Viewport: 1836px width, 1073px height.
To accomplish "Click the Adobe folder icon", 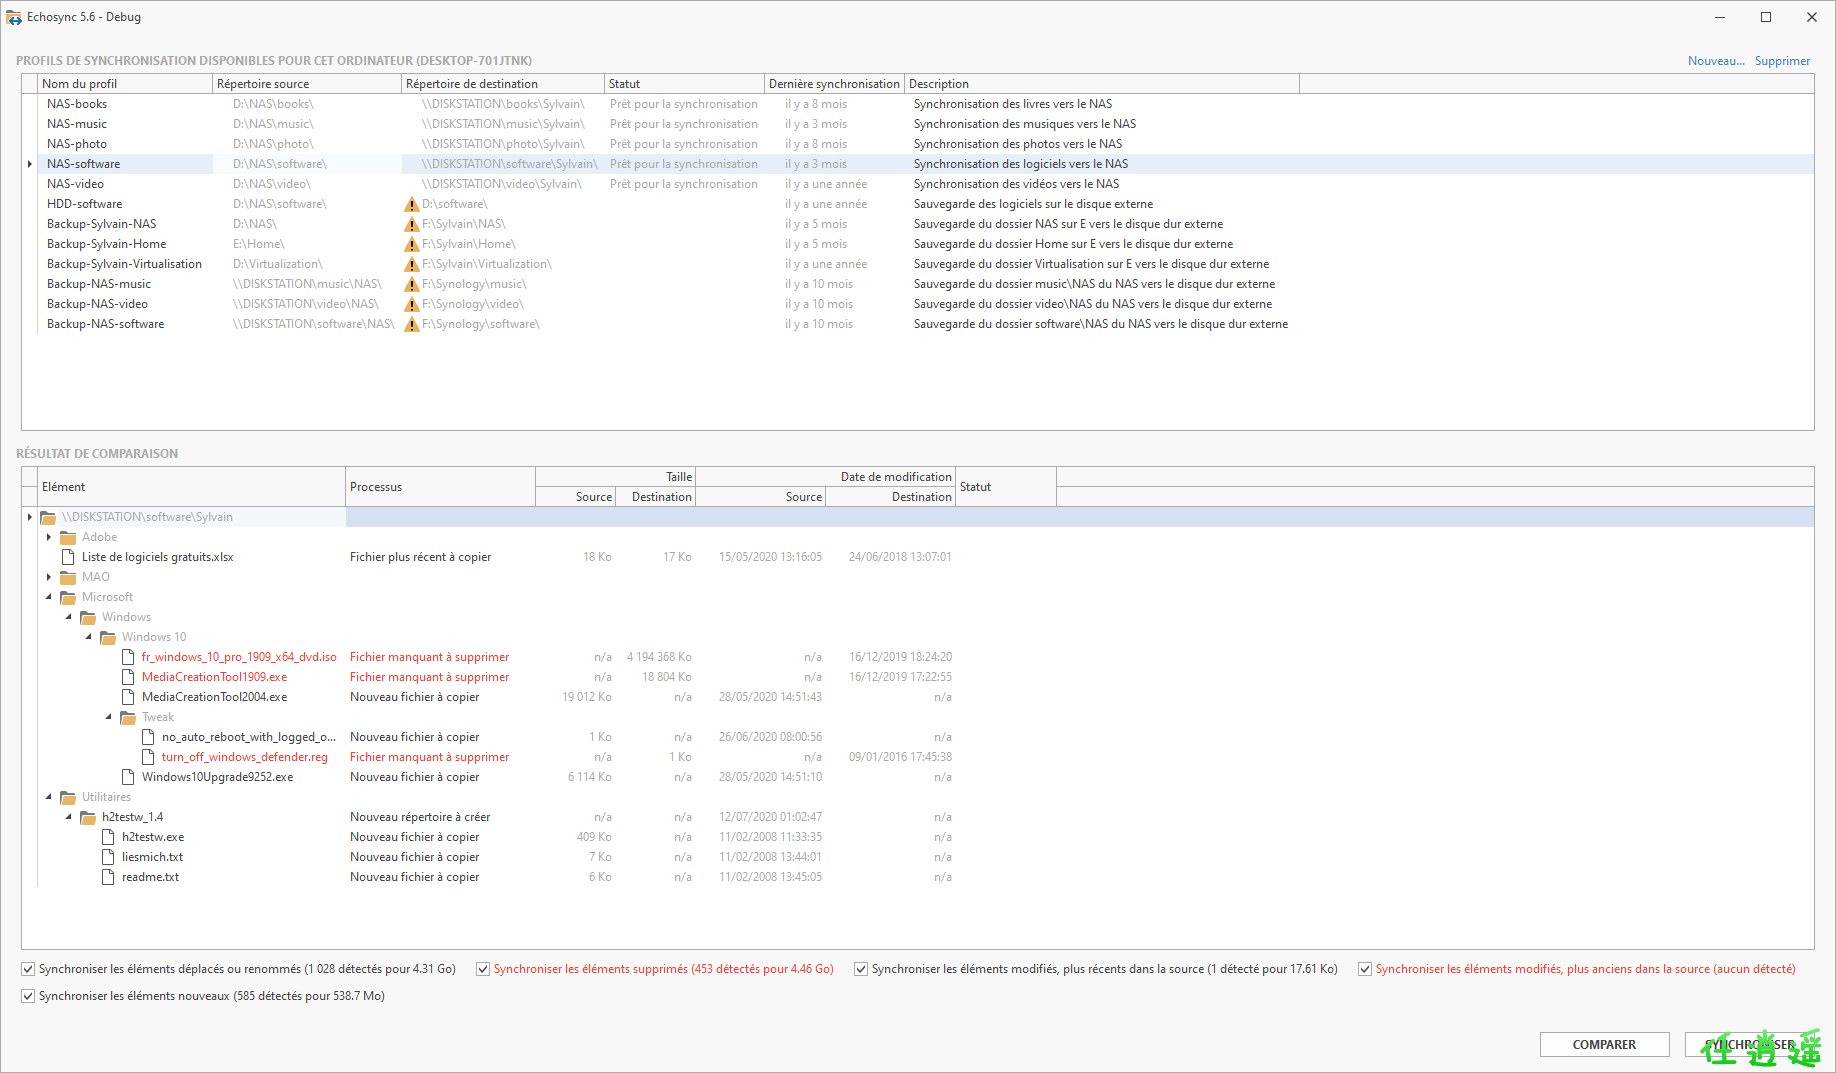I will pyautogui.click(x=68, y=537).
